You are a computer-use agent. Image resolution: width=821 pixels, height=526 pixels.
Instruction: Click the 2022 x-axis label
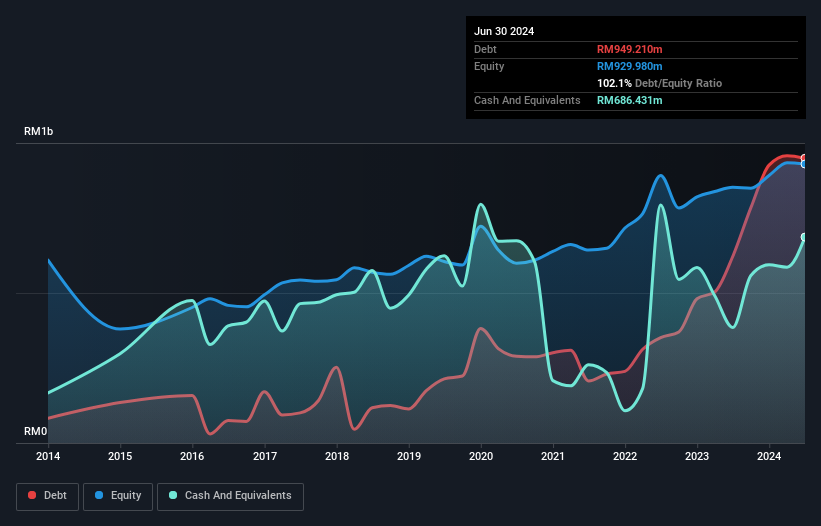tap(625, 456)
